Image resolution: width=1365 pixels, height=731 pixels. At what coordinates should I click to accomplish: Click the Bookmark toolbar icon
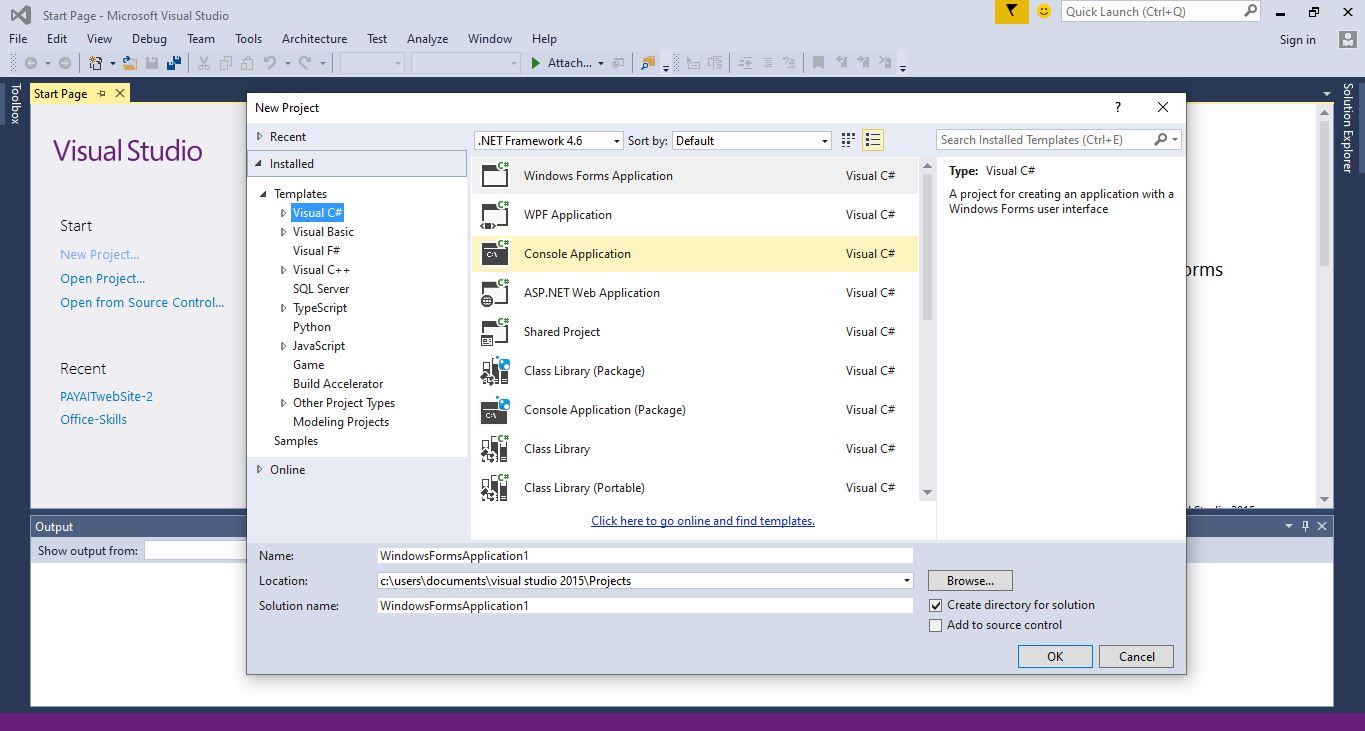click(818, 63)
